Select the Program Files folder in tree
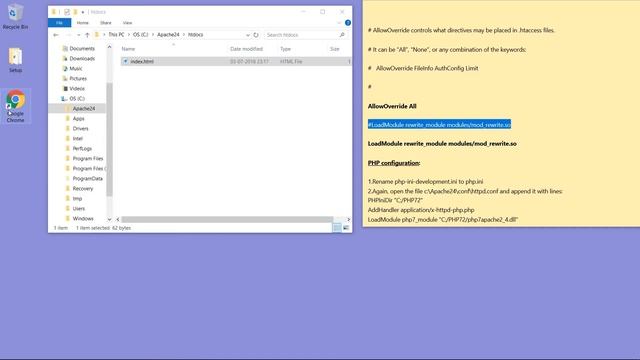The image size is (640, 360). tap(88, 158)
